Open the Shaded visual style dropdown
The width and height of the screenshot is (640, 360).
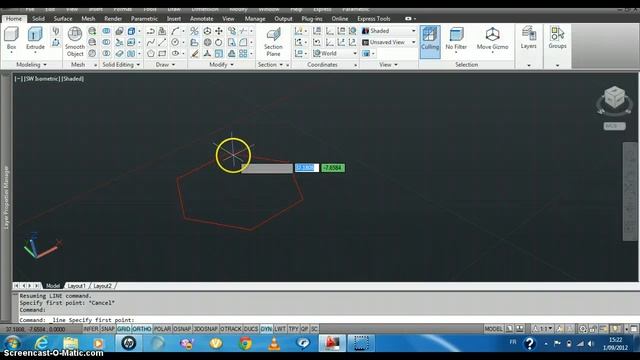389,31
